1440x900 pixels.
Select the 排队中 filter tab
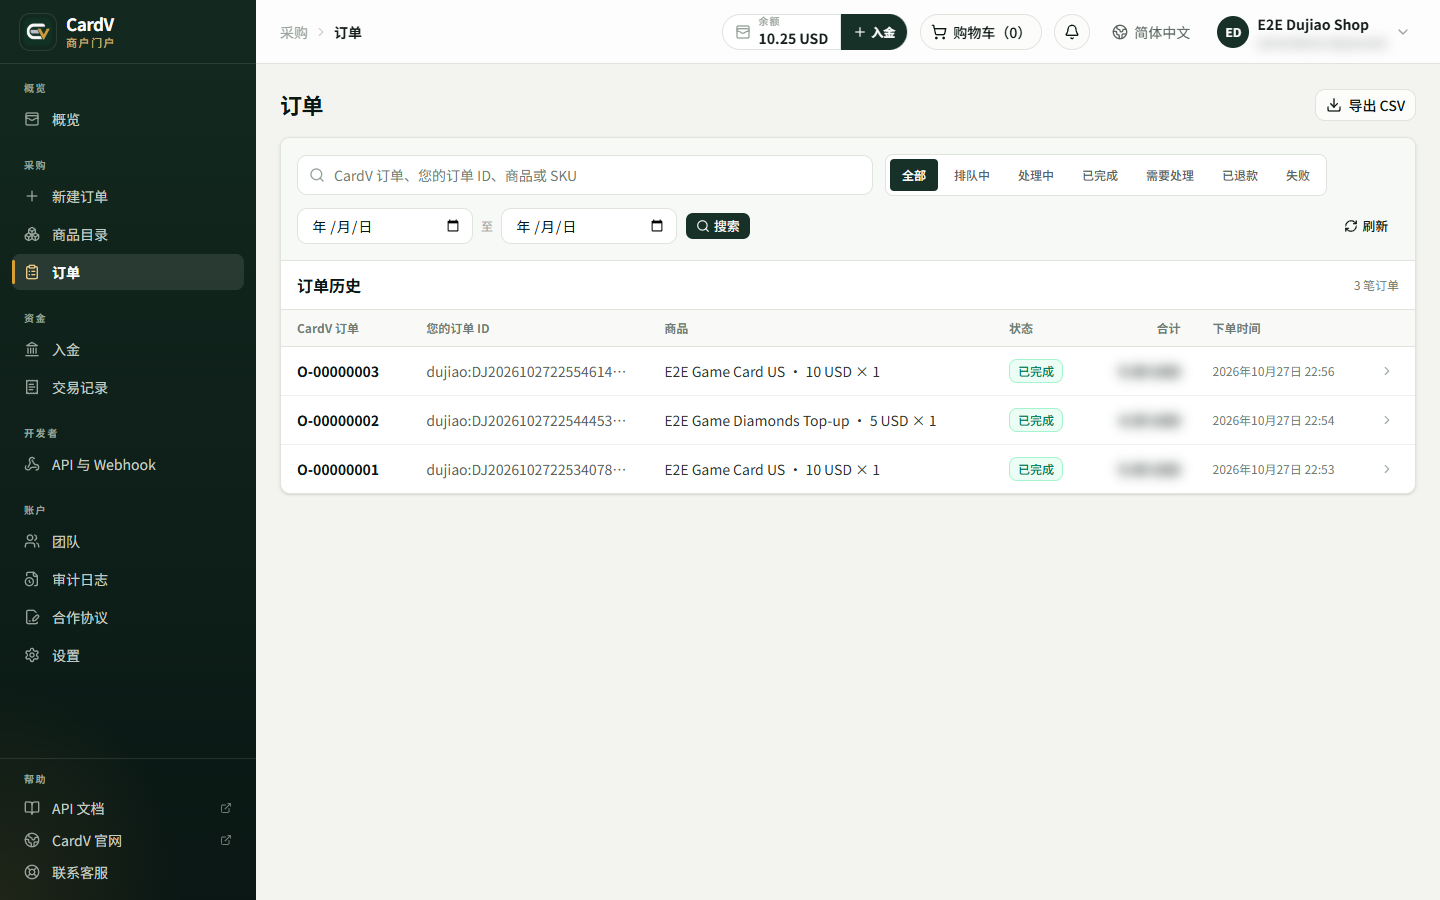click(972, 175)
